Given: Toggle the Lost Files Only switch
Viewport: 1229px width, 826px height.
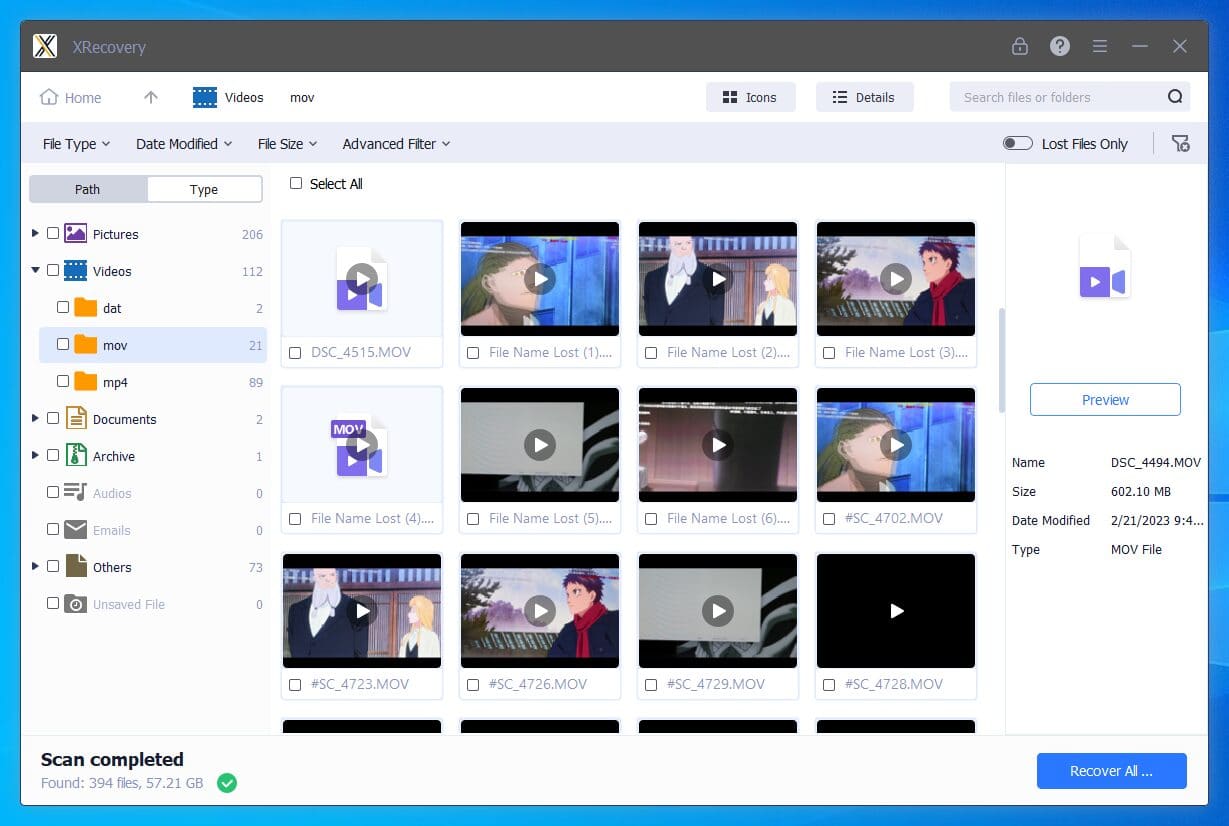Looking at the screenshot, I should pyautogui.click(x=1017, y=143).
